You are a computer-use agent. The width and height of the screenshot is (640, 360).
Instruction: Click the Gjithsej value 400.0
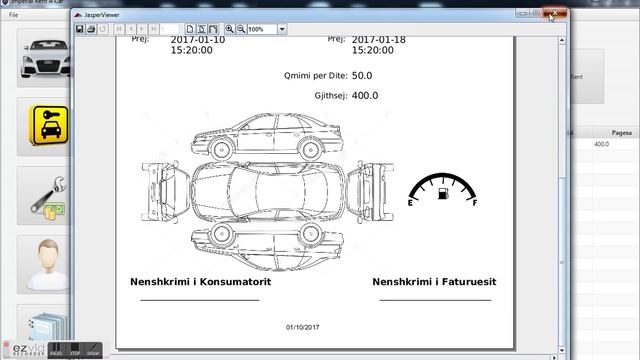point(365,96)
